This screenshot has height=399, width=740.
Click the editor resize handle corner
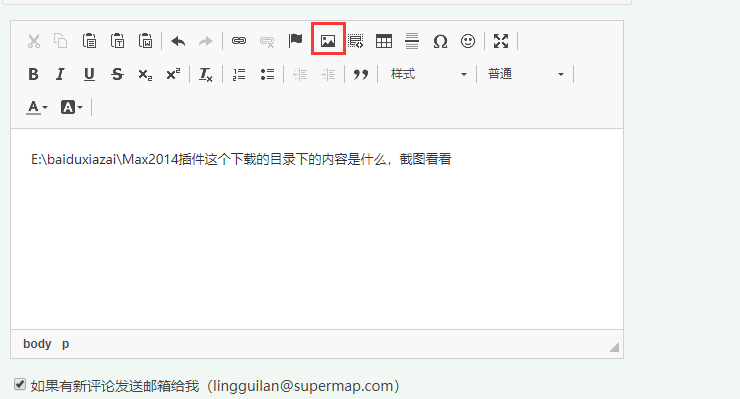(x=614, y=347)
